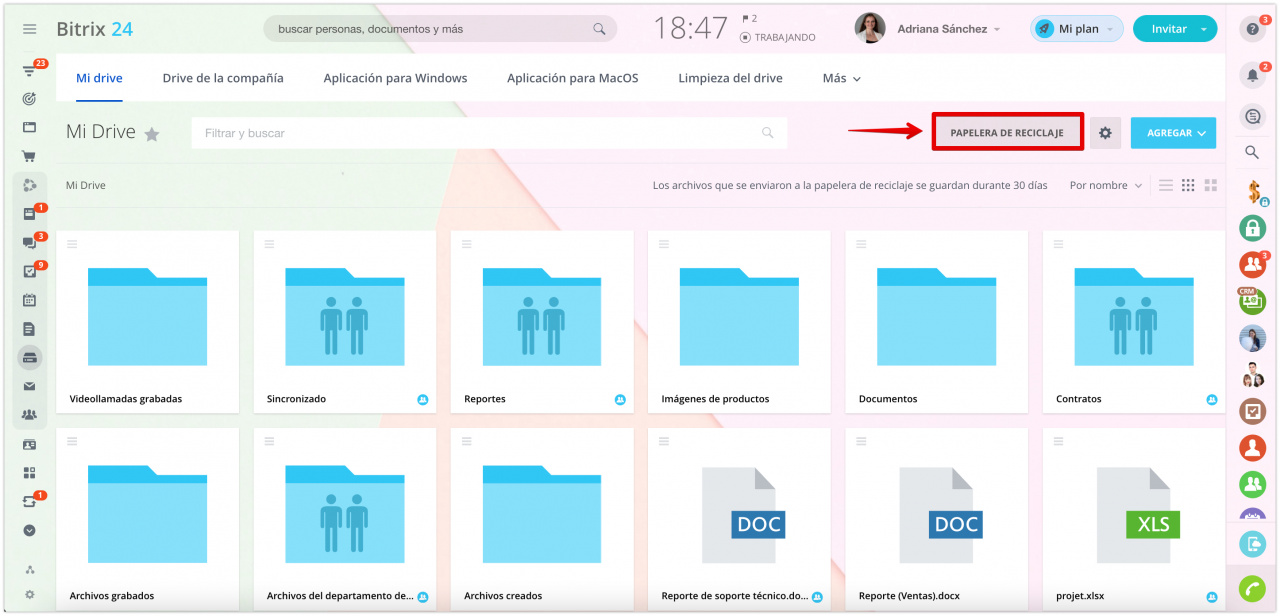This screenshot has height=616, width=1280.
Task: Switch to Drive de la compañía tab
Action: [223, 78]
